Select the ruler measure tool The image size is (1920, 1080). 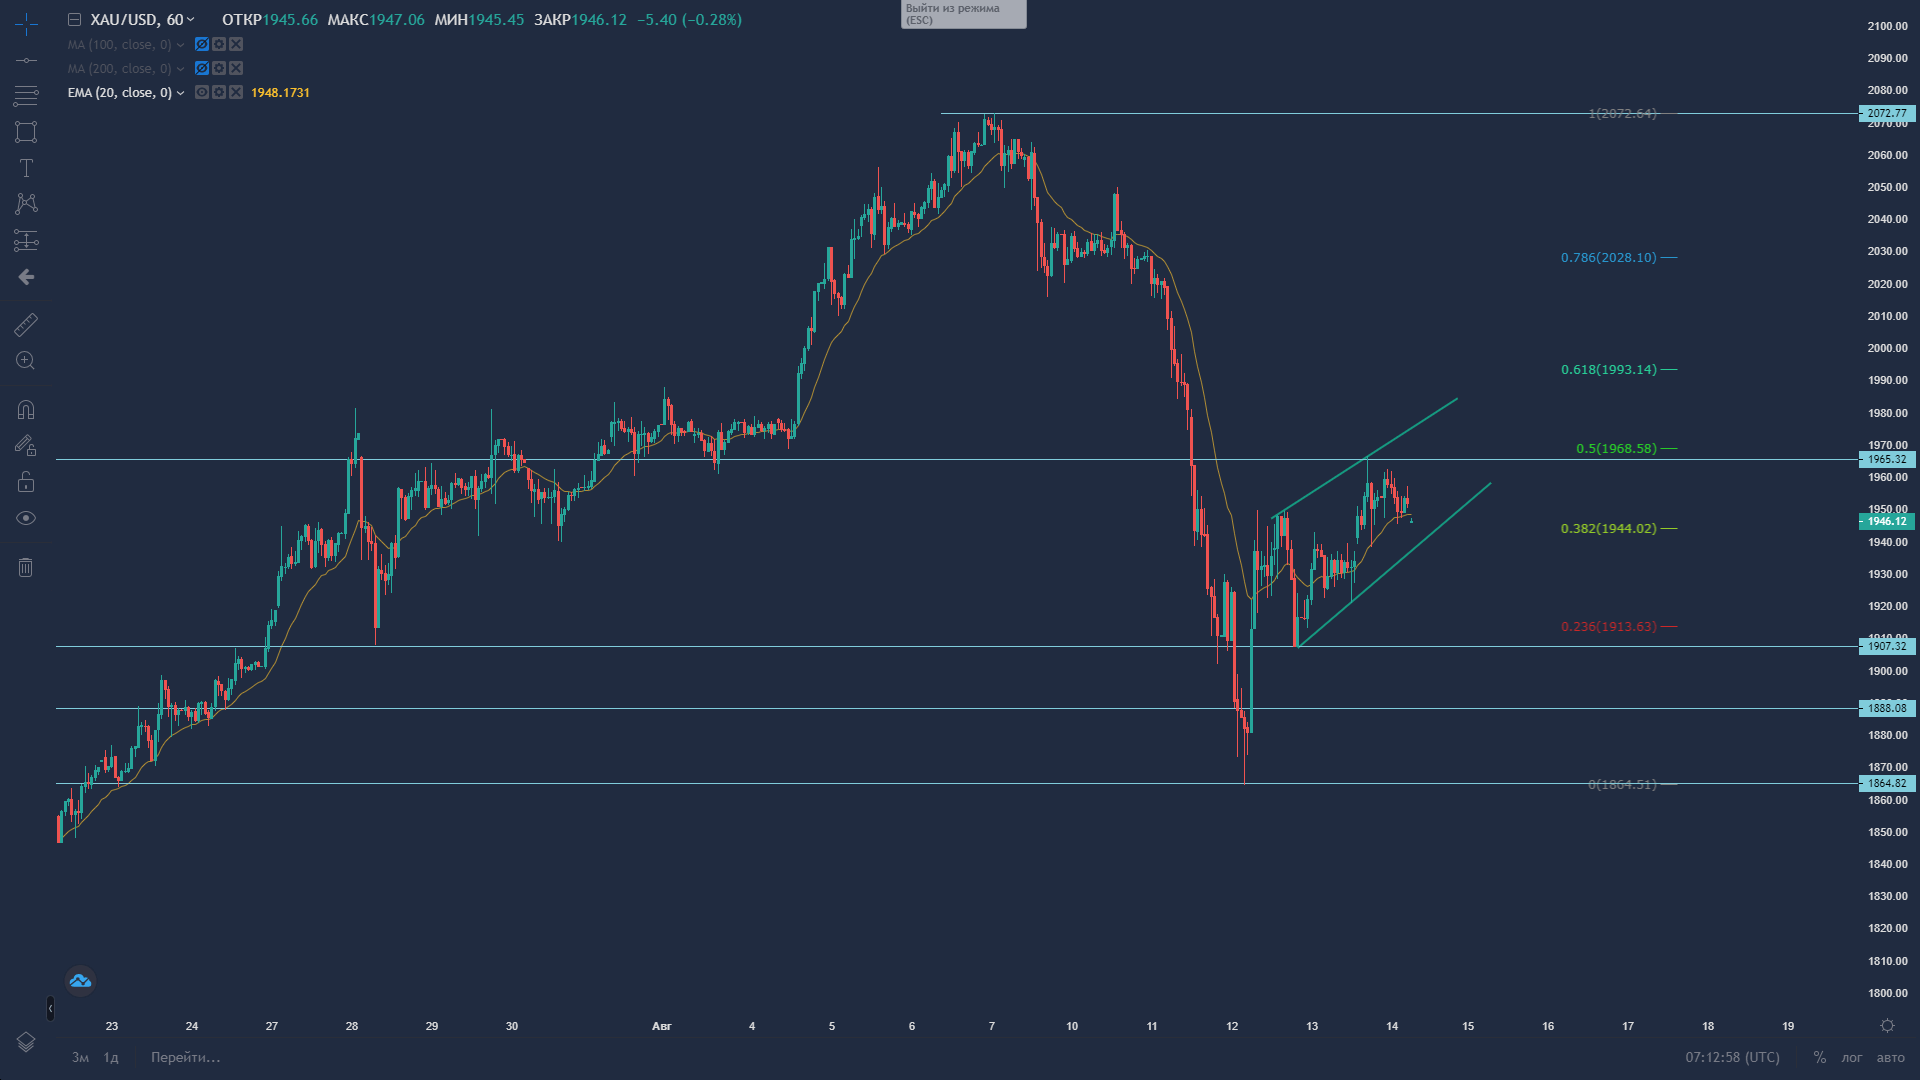pyautogui.click(x=26, y=324)
